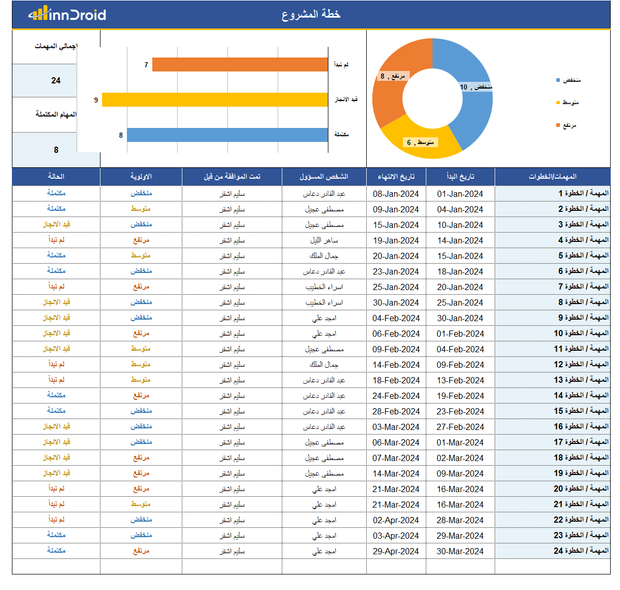
Task: Click the priority "متوسط" in task 2 row
Action: [x=141, y=209]
